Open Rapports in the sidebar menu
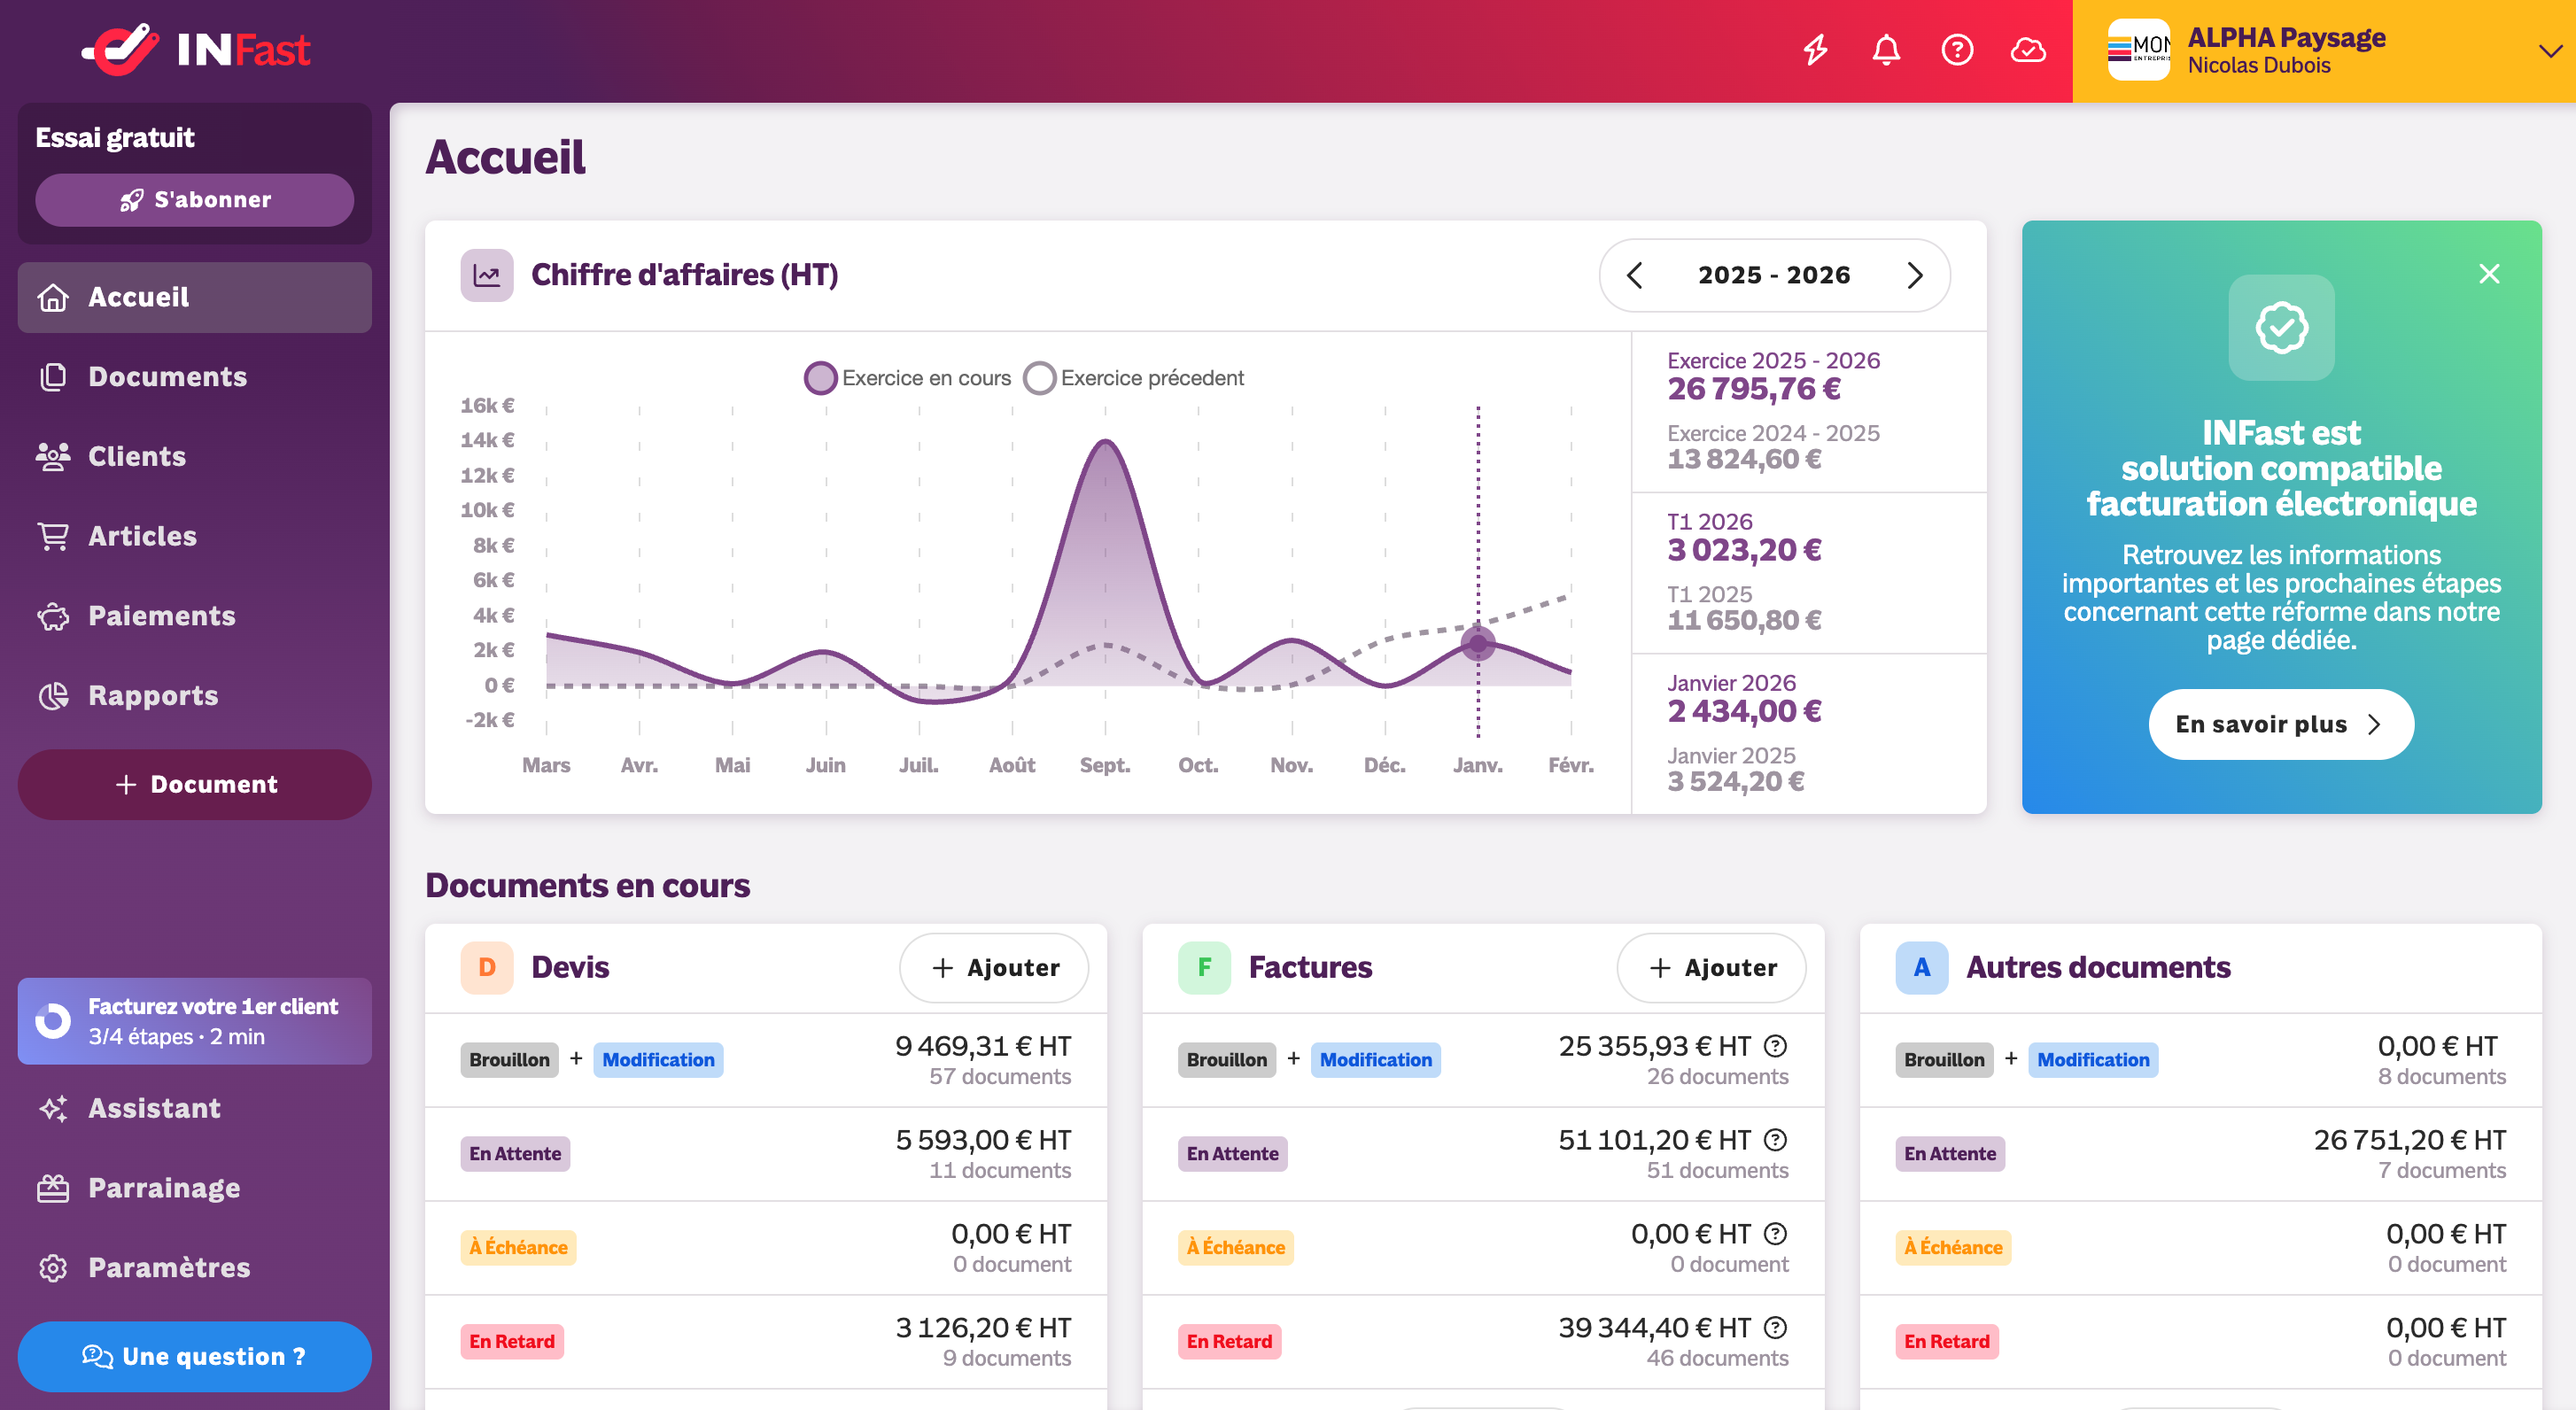The image size is (2576, 1410). click(x=153, y=695)
